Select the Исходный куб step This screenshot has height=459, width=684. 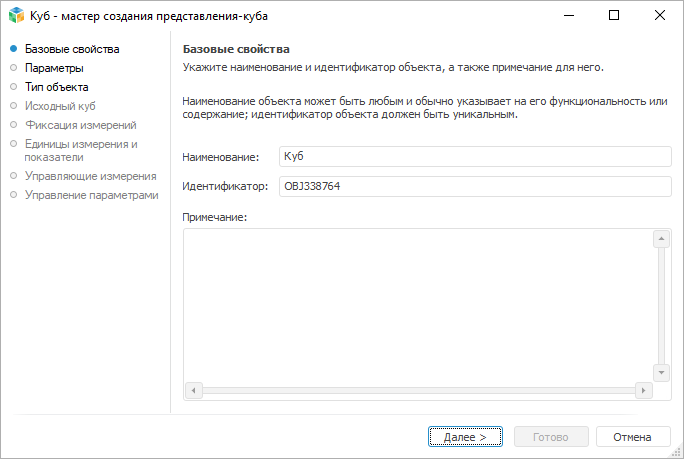point(60,106)
